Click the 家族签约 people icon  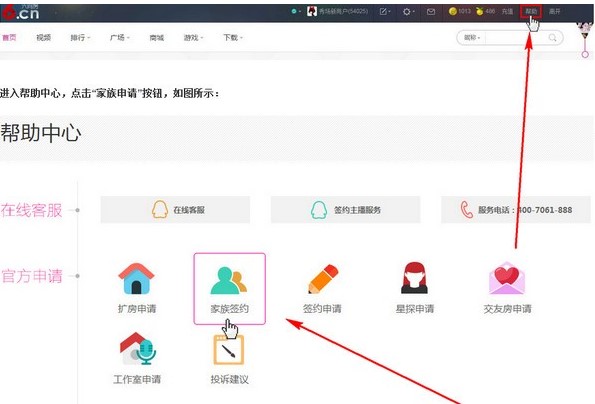click(229, 280)
